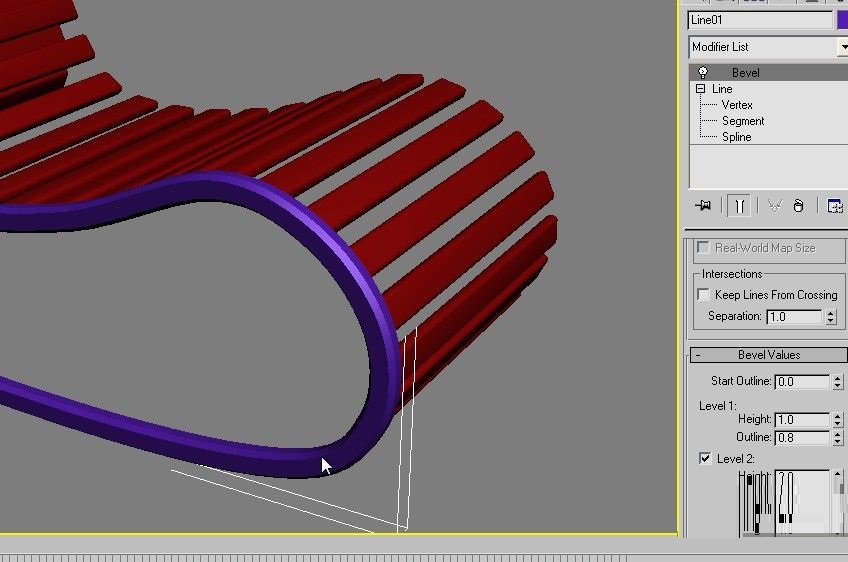Remove modifier using the trash can icon
The image size is (848, 562).
click(x=798, y=206)
